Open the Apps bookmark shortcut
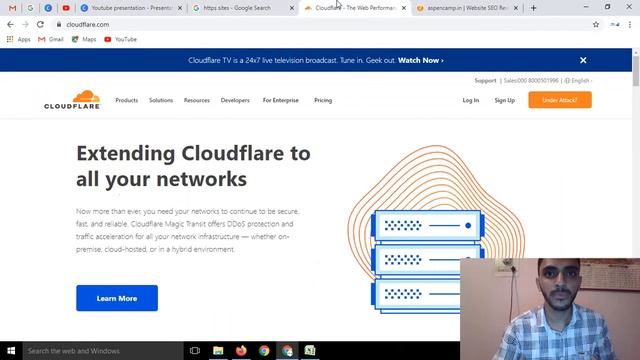The width and height of the screenshot is (640, 360). coord(18,39)
